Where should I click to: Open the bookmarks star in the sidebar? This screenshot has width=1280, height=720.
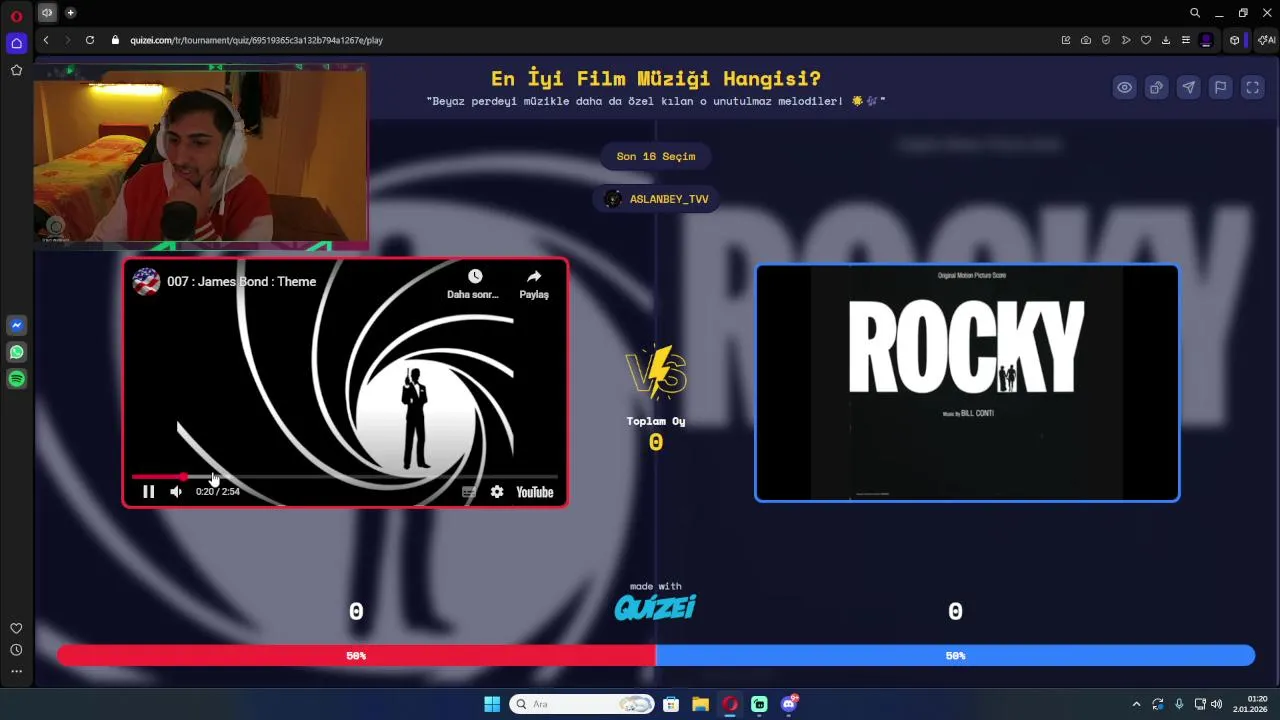[x=16, y=70]
